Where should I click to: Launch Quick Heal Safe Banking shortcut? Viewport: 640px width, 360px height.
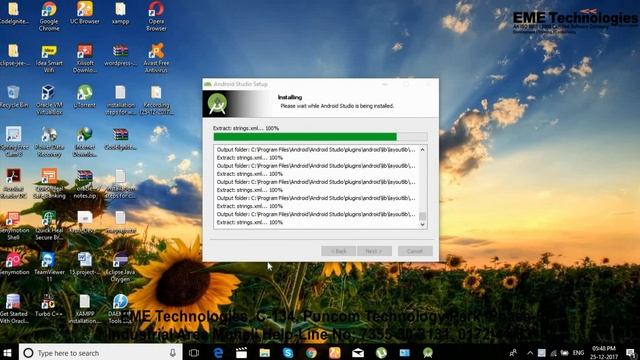(x=49, y=184)
